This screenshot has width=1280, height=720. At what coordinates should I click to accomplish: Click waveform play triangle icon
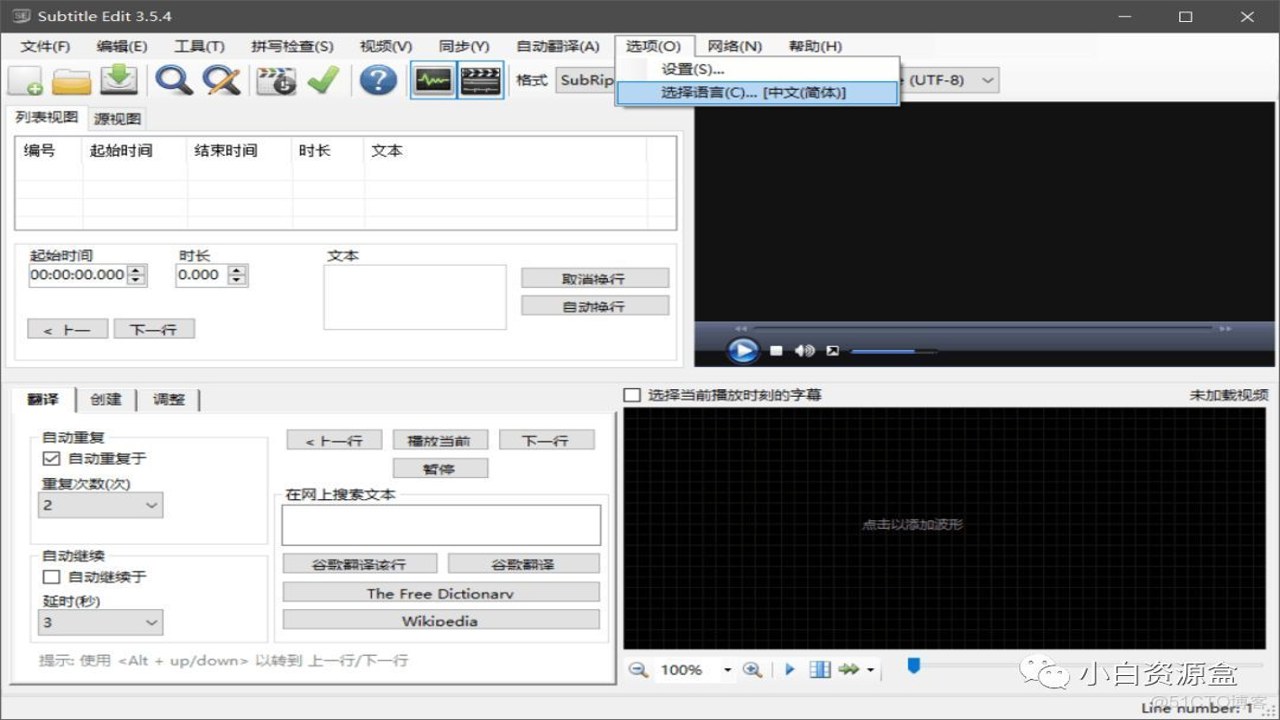pos(790,670)
